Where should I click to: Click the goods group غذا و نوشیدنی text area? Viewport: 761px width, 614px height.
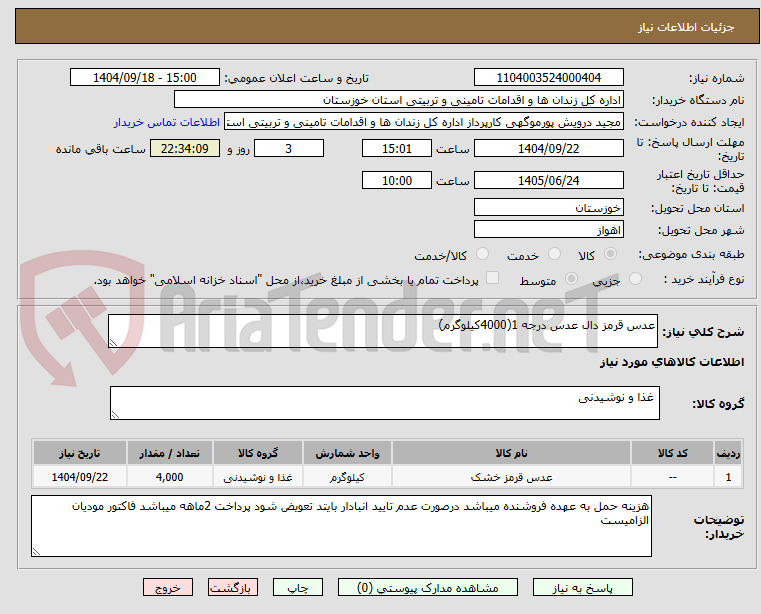click(384, 403)
